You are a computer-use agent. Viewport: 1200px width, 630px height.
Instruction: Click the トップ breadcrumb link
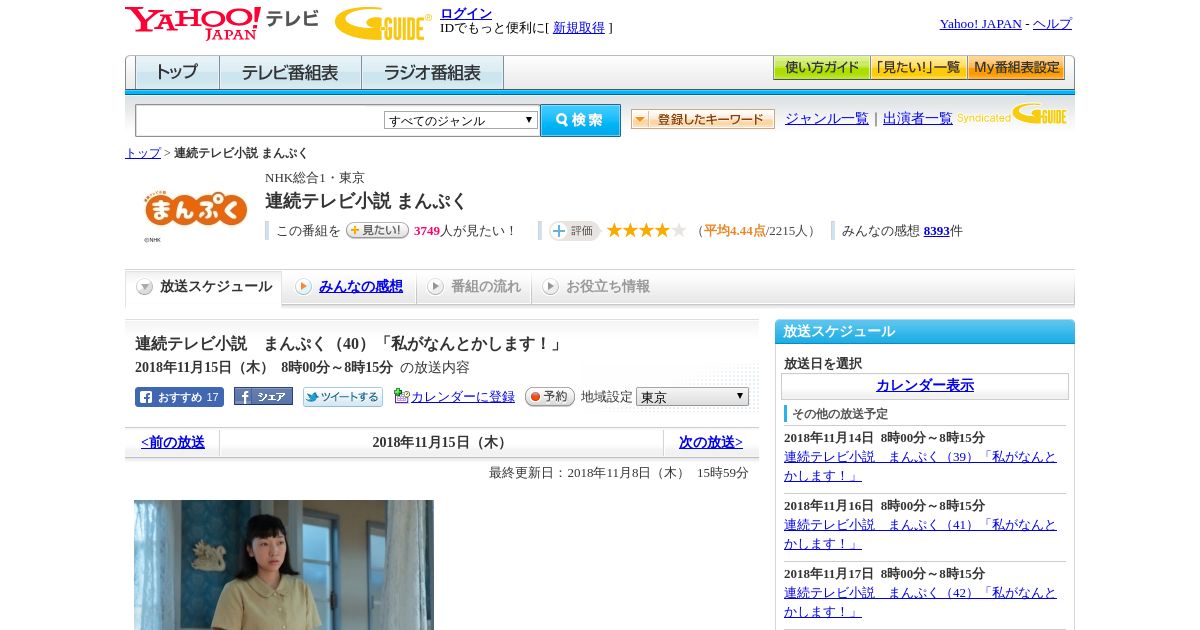point(143,153)
